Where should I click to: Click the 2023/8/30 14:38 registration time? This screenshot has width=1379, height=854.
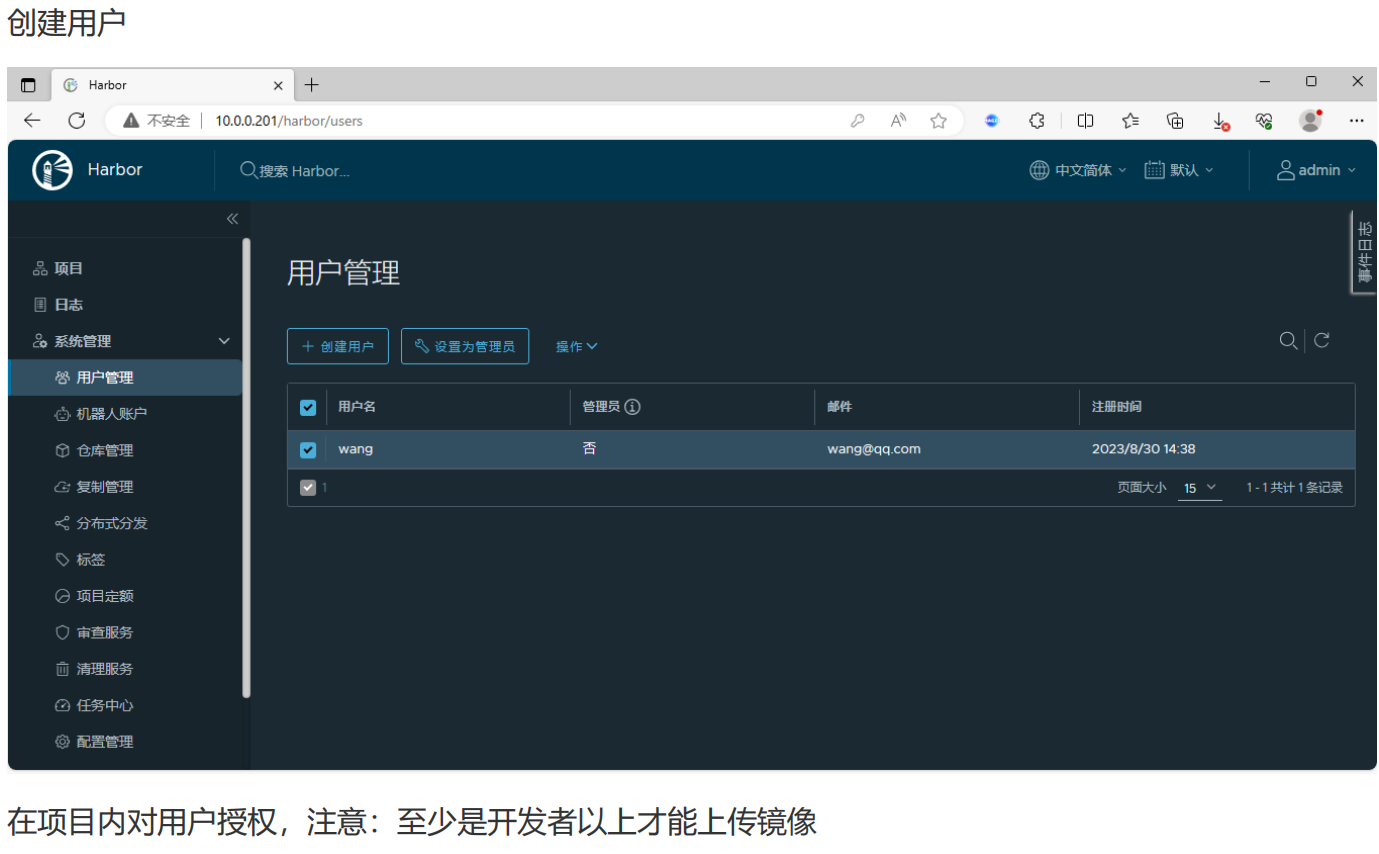[x=1144, y=449]
